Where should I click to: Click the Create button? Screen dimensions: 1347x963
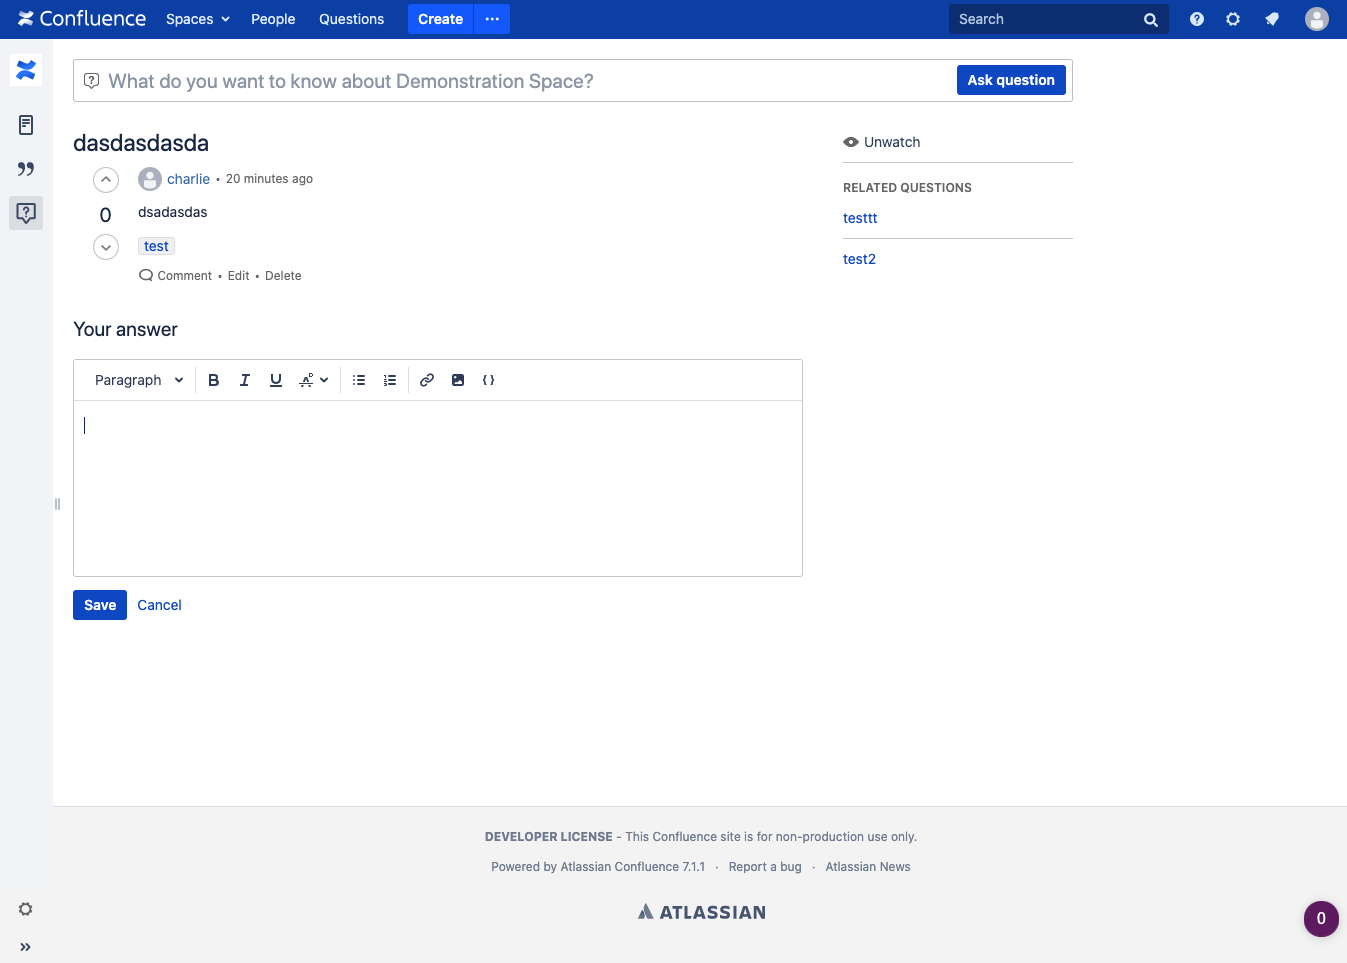(x=440, y=19)
